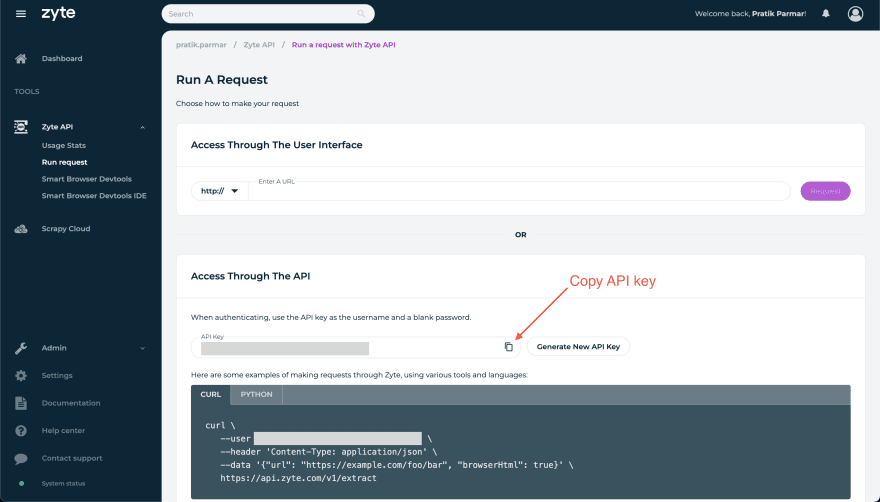The height and width of the screenshot is (502, 880).
Task: Expand the Admin menu chevron
Action: (x=143, y=348)
